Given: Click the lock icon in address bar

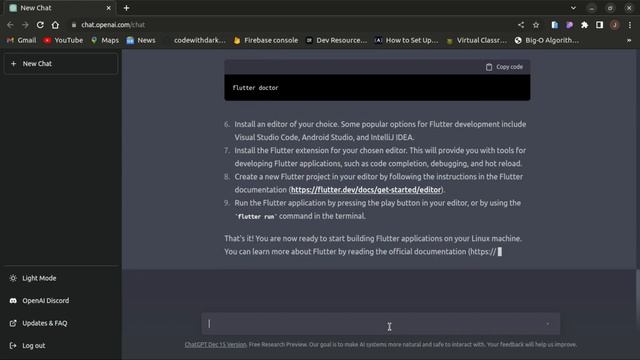Looking at the screenshot, I should coord(74,25).
